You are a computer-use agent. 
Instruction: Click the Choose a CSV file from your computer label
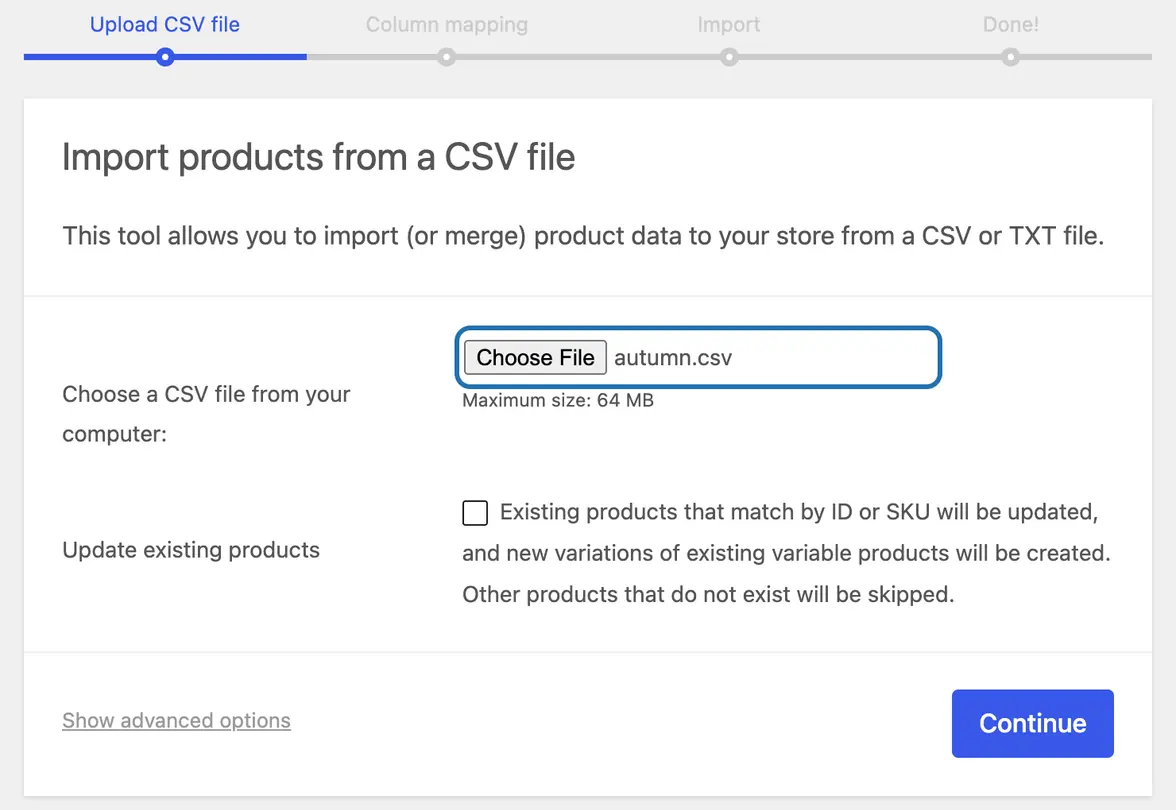[x=206, y=413]
